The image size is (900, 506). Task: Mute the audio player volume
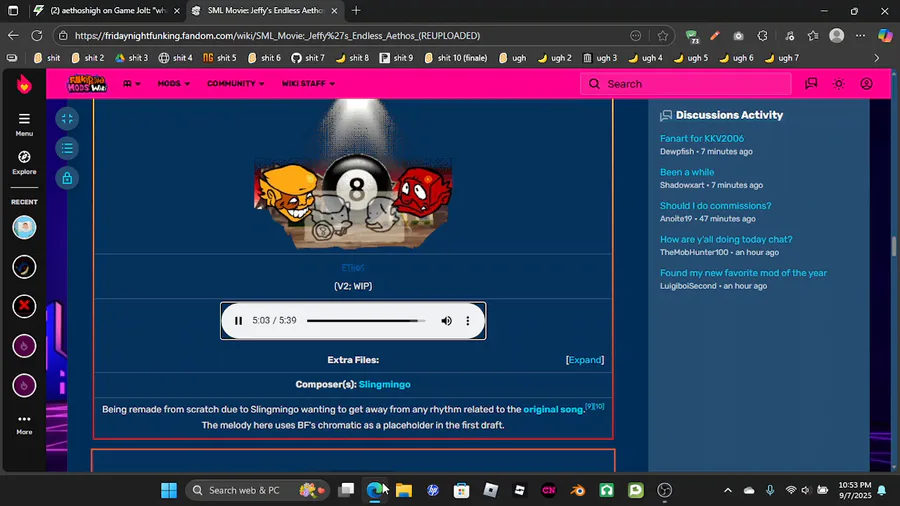coord(446,321)
